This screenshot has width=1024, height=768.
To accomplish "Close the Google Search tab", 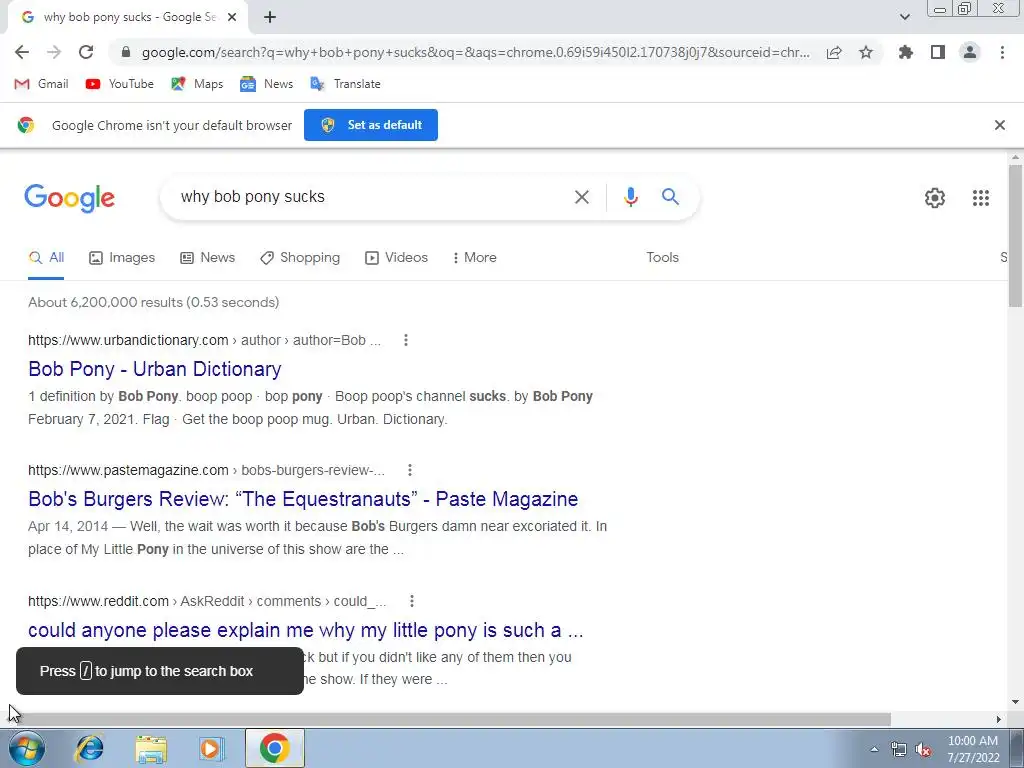I will [232, 18].
